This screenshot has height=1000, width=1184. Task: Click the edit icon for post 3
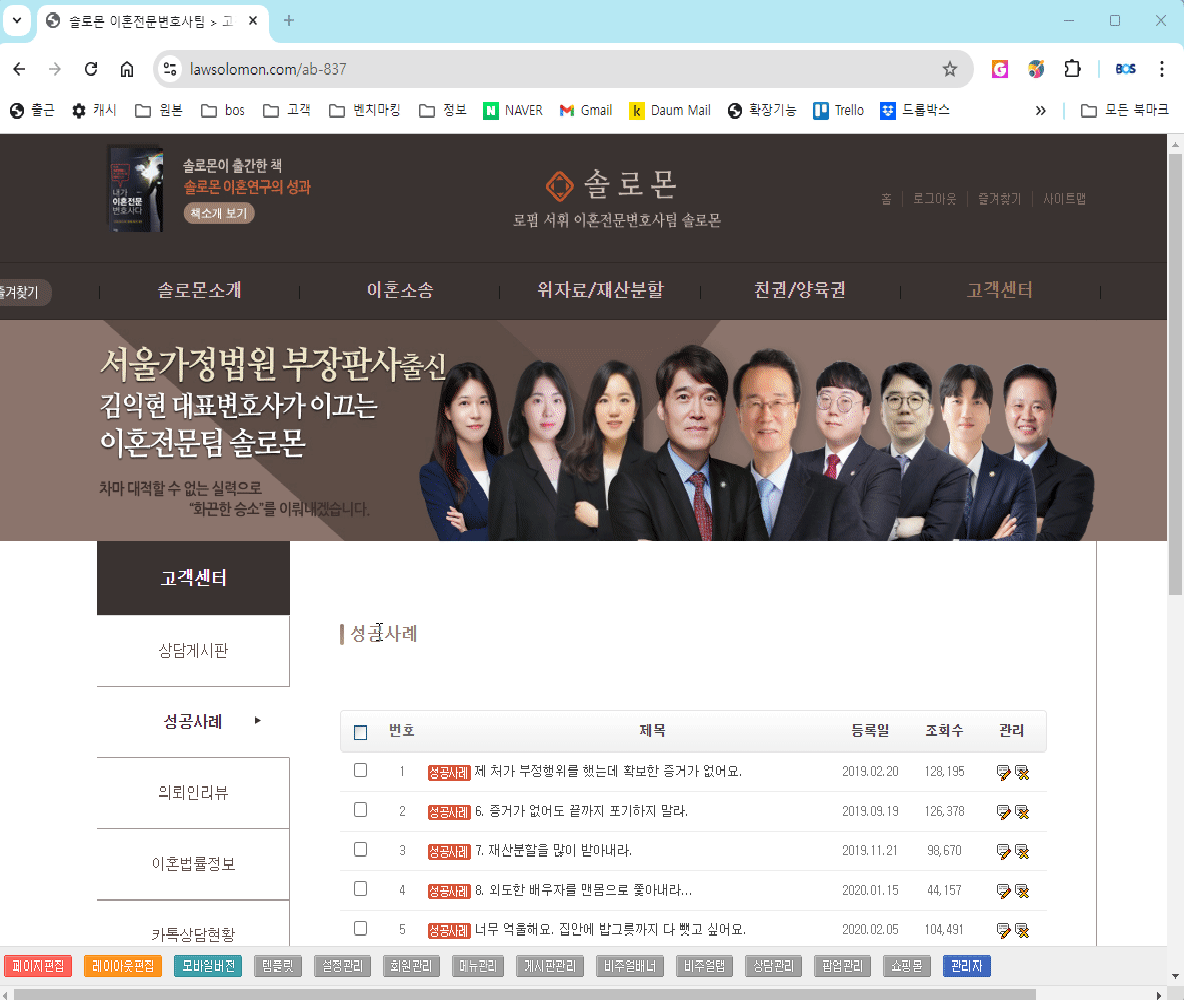1003,851
